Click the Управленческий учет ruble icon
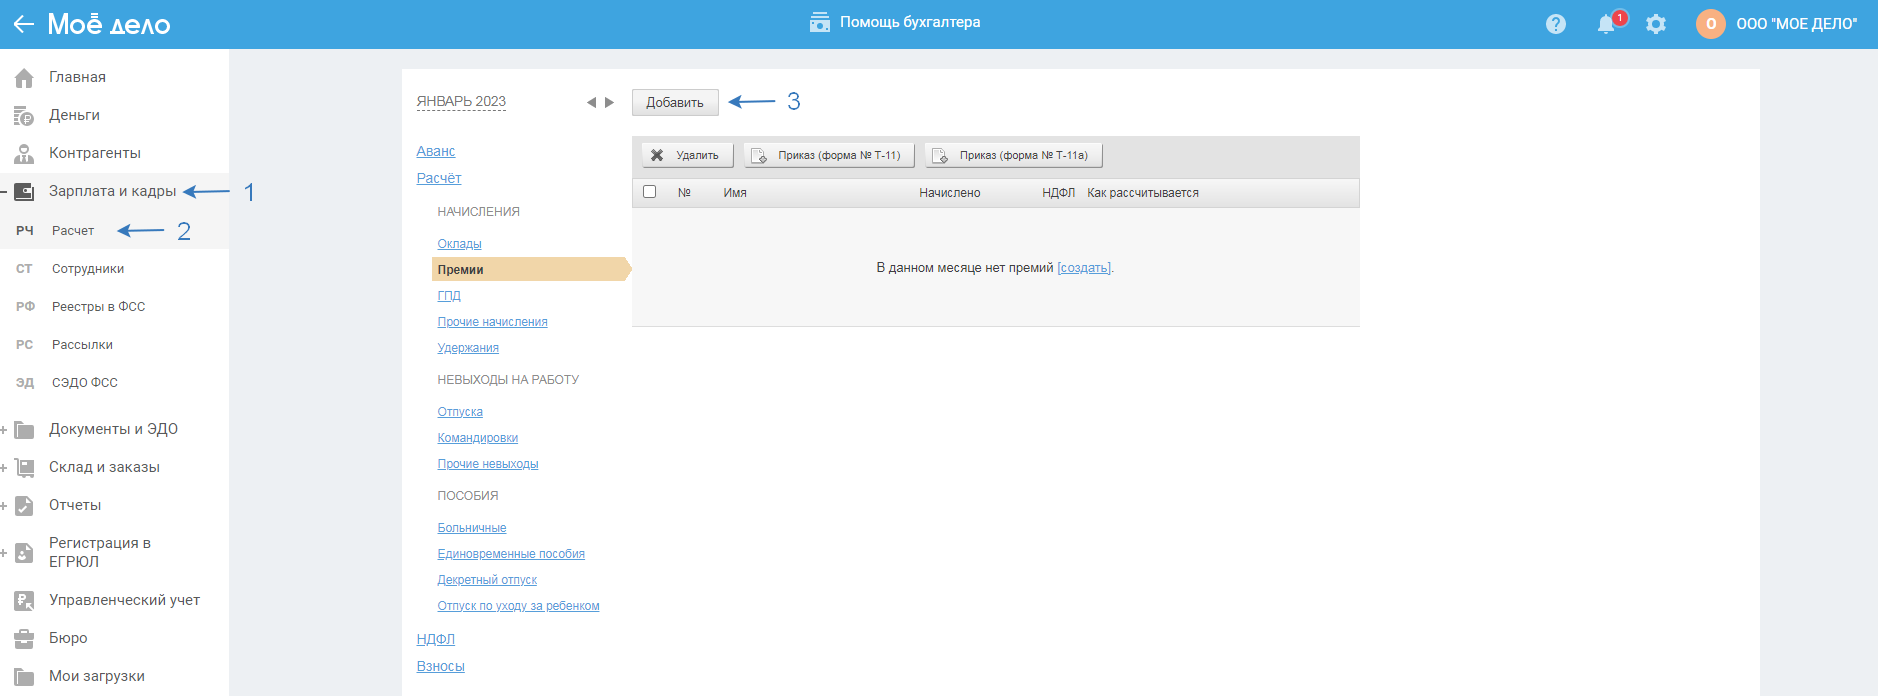The height and width of the screenshot is (696, 1878). [24, 600]
